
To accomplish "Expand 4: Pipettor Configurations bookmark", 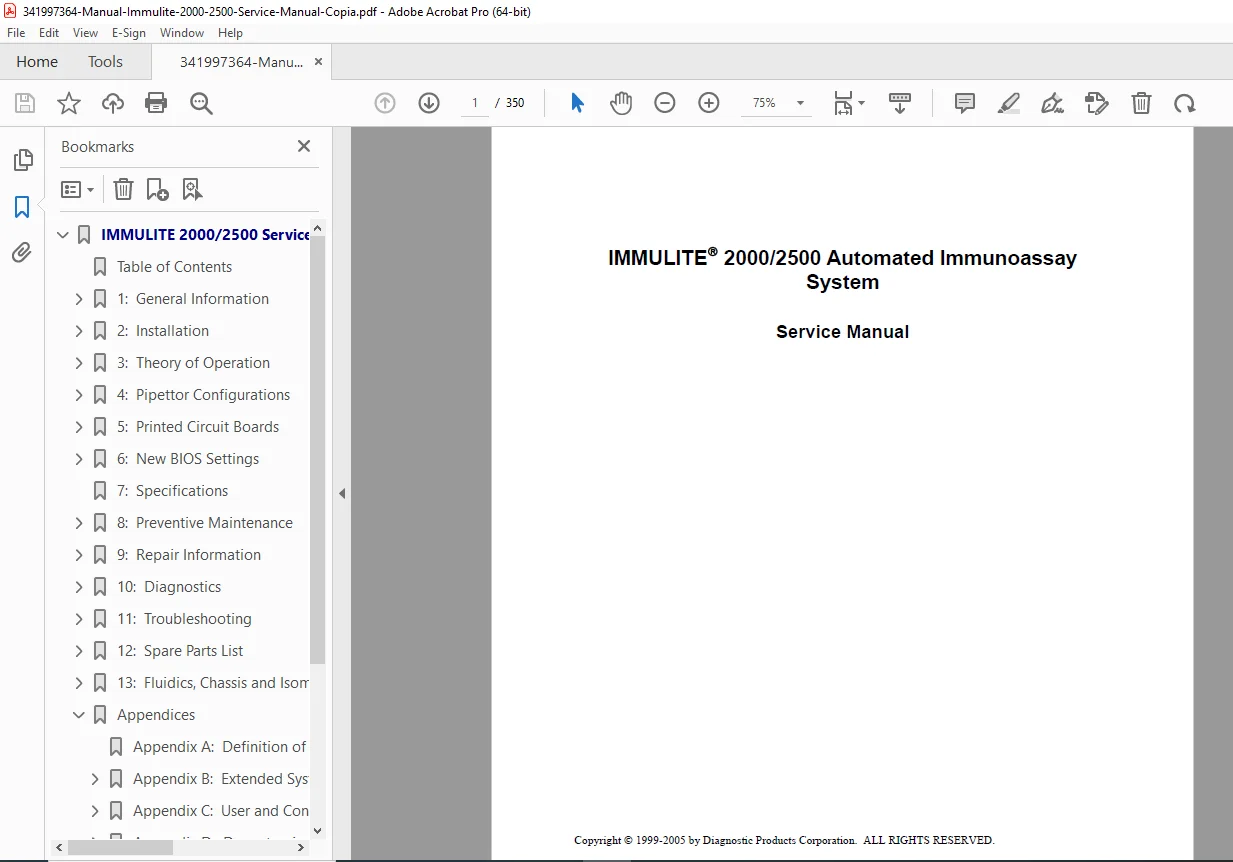I will 79,395.
